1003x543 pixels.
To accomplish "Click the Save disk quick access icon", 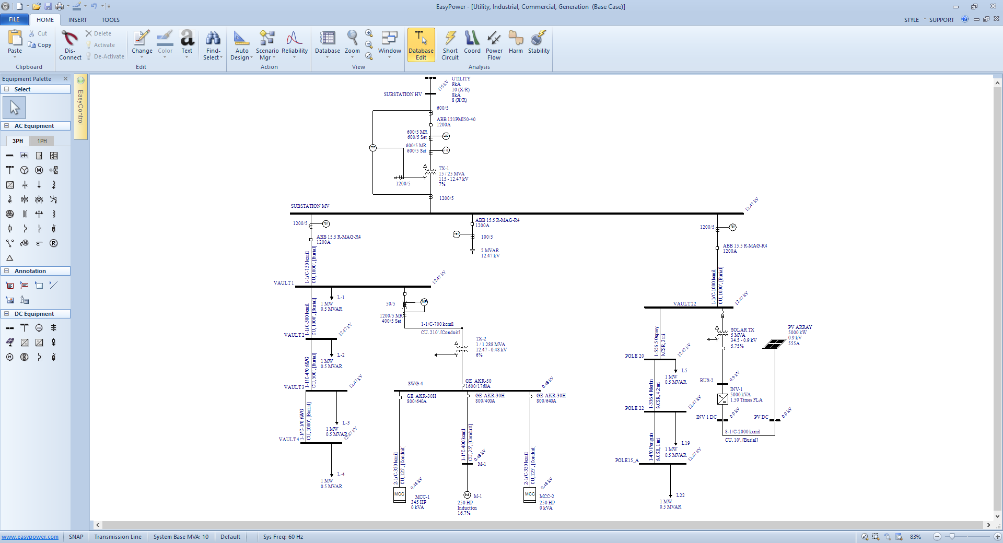I will (48, 6).
